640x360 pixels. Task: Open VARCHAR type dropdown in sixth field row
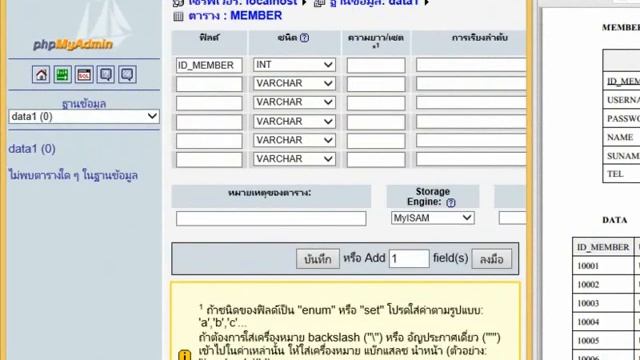tap(294, 159)
